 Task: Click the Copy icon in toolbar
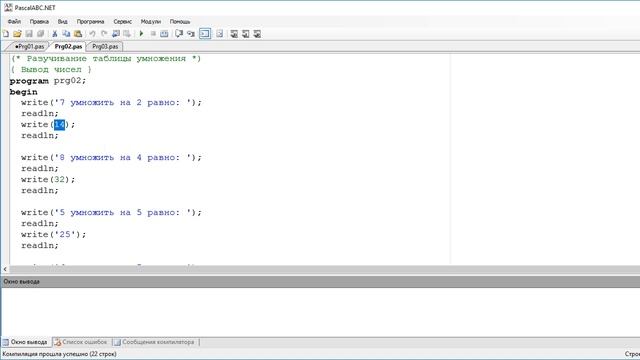[x=66, y=34]
